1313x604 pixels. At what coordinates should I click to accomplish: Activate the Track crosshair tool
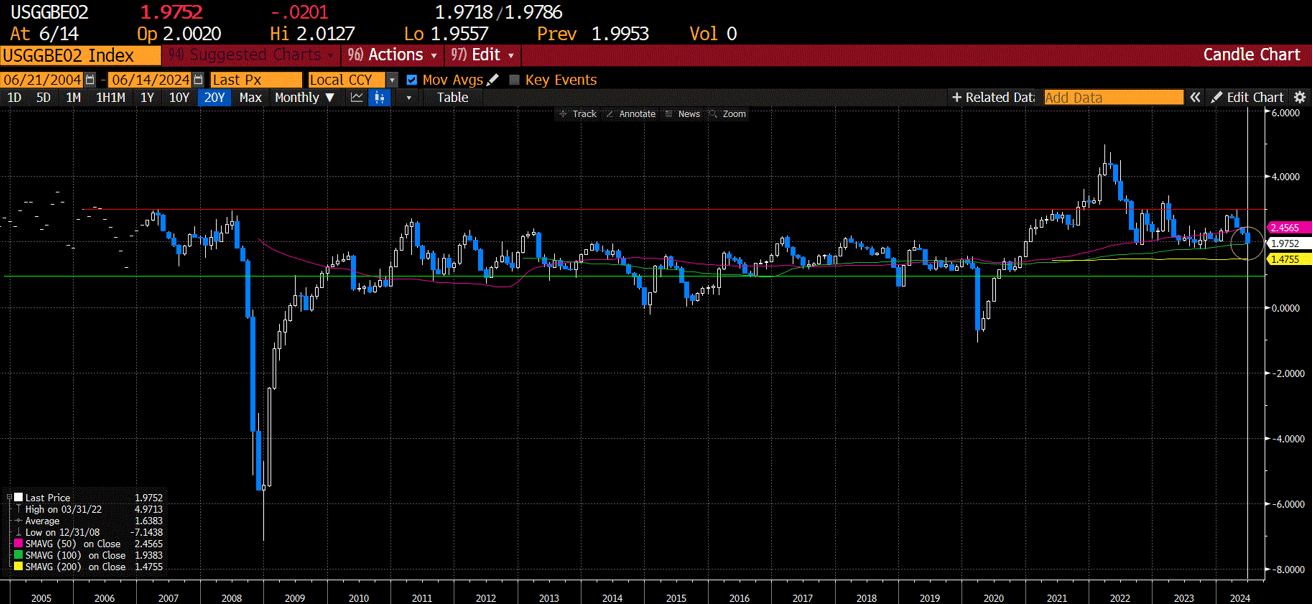[578, 113]
